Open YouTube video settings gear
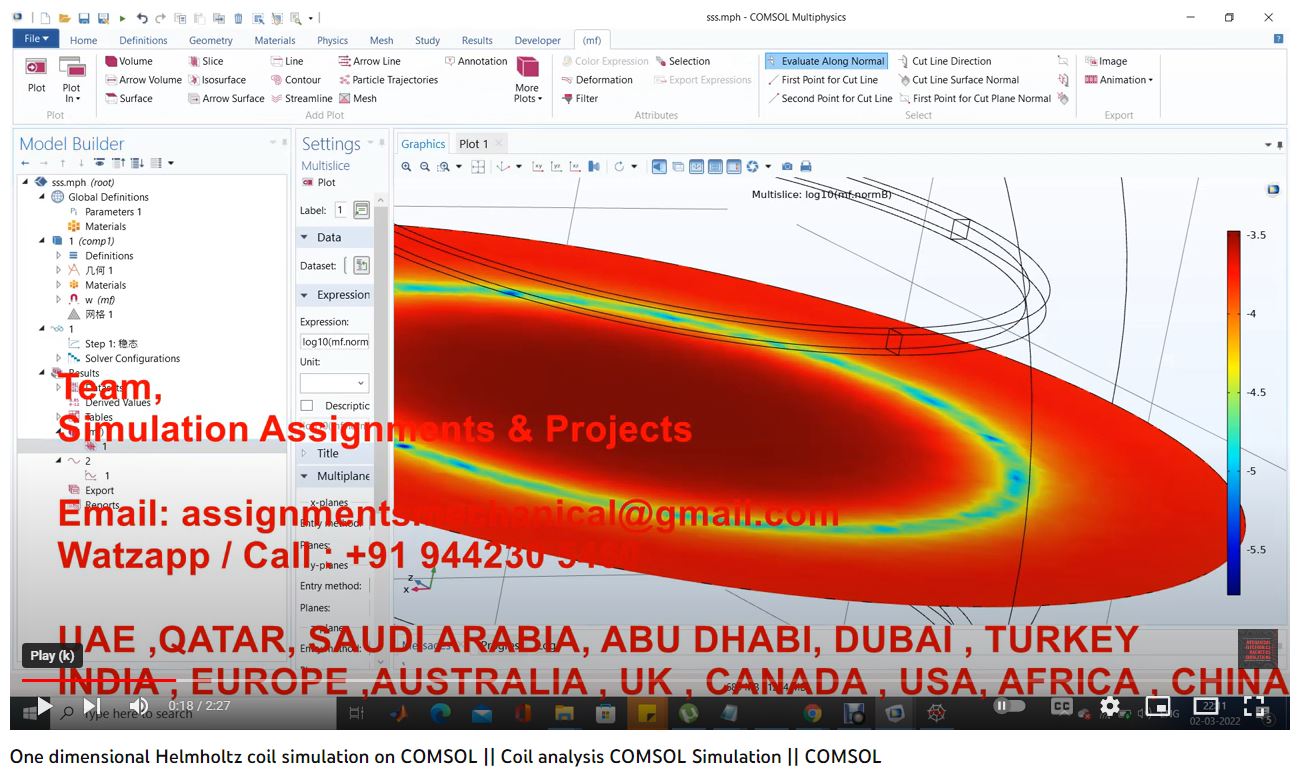The width and height of the screenshot is (1298, 777). tap(1110, 706)
